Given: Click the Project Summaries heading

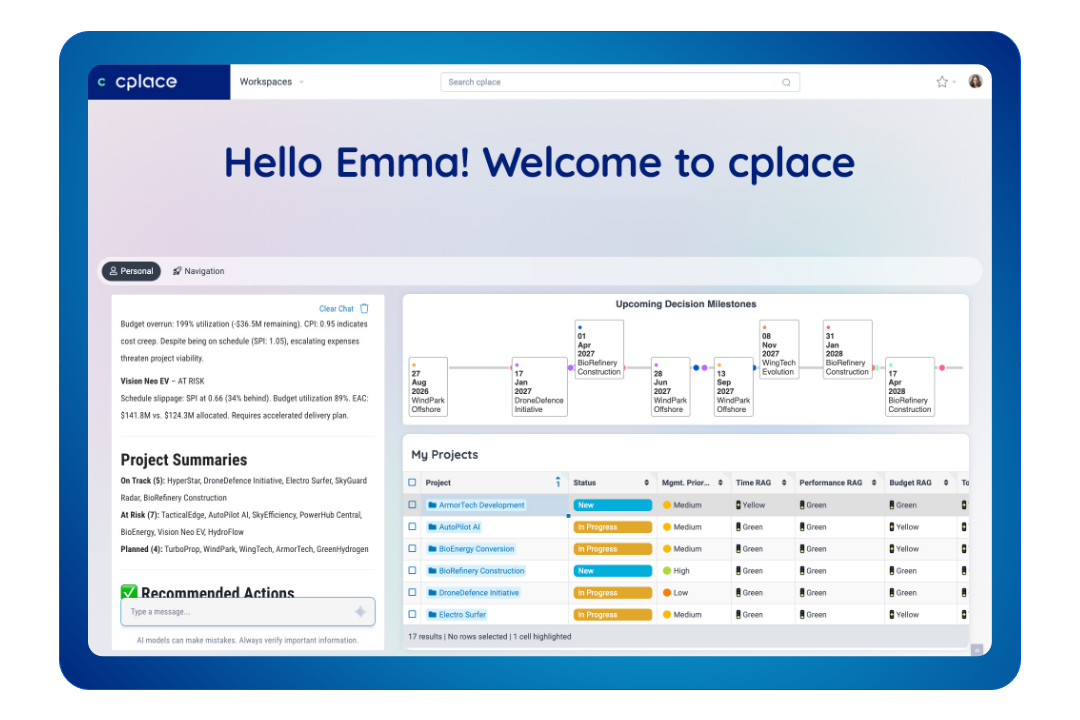Looking at the screenshot, I should 184,460.
